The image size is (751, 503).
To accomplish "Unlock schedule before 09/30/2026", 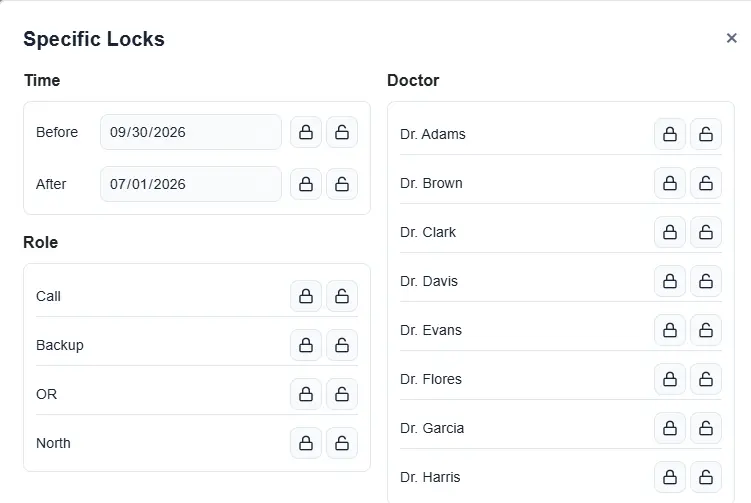I will (x=342, y=132).
